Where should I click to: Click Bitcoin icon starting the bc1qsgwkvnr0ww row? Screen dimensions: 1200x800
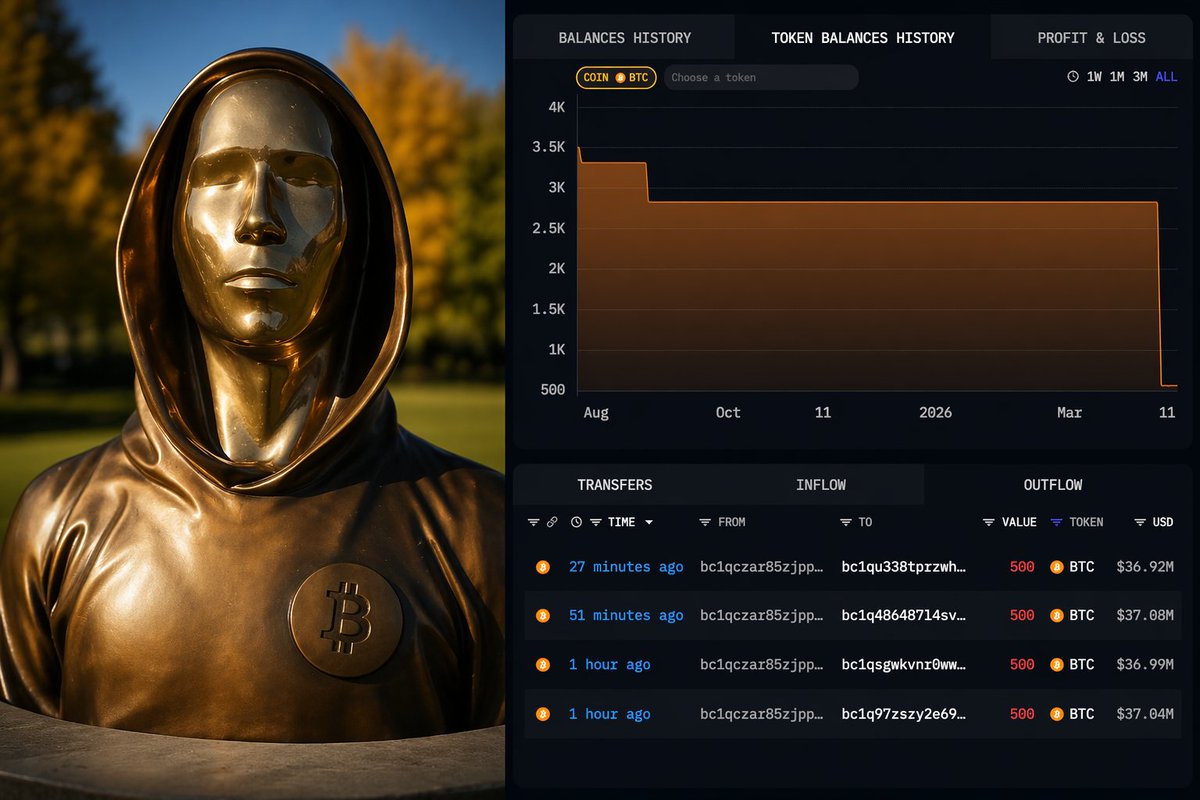click(543, 665)
